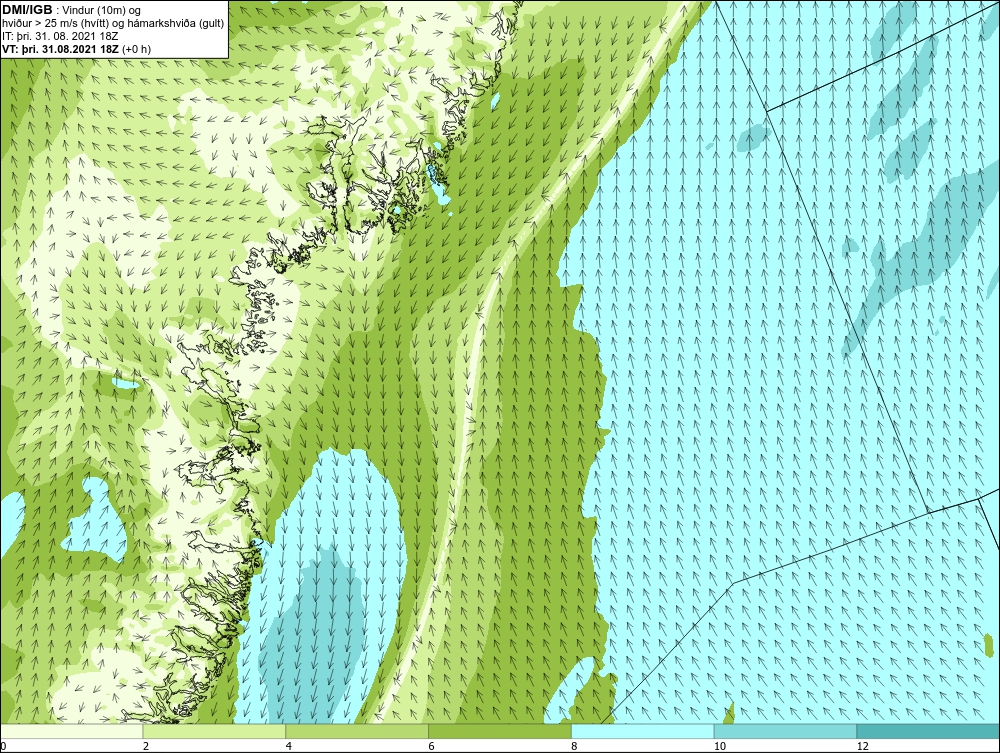Click the 'IT: þri. 31. 08. 2021 18Z' line
1000x753 pixels.
coord(60,36)
